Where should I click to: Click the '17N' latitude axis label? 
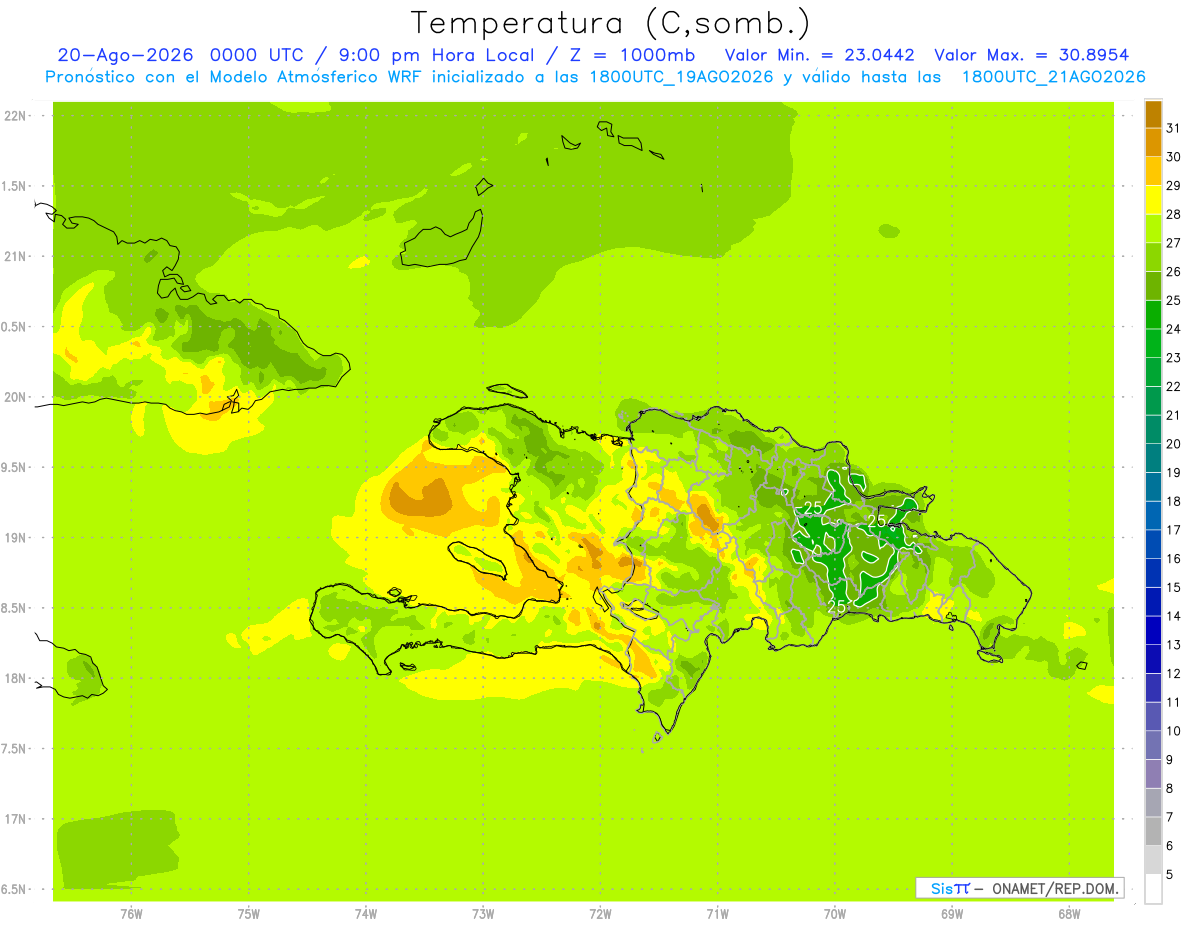point(16,819)
